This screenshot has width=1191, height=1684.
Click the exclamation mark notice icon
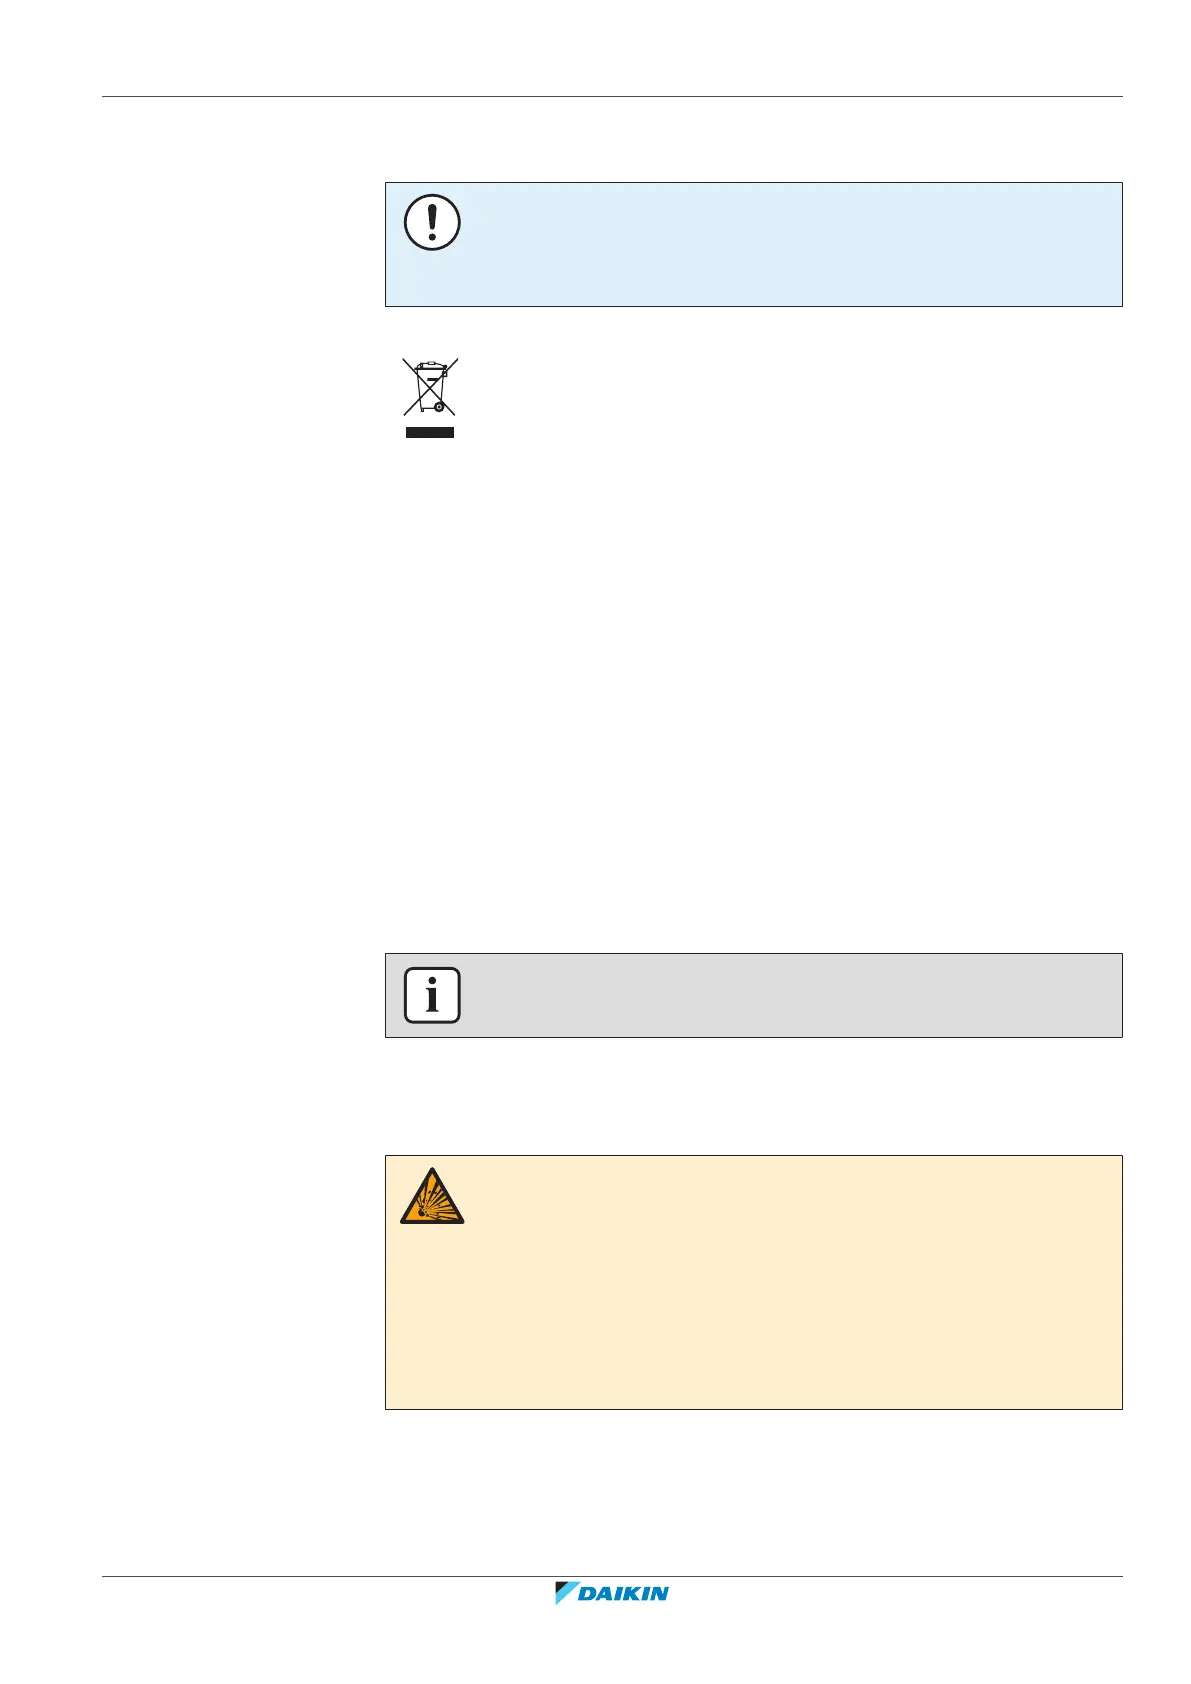click(432, 222)
